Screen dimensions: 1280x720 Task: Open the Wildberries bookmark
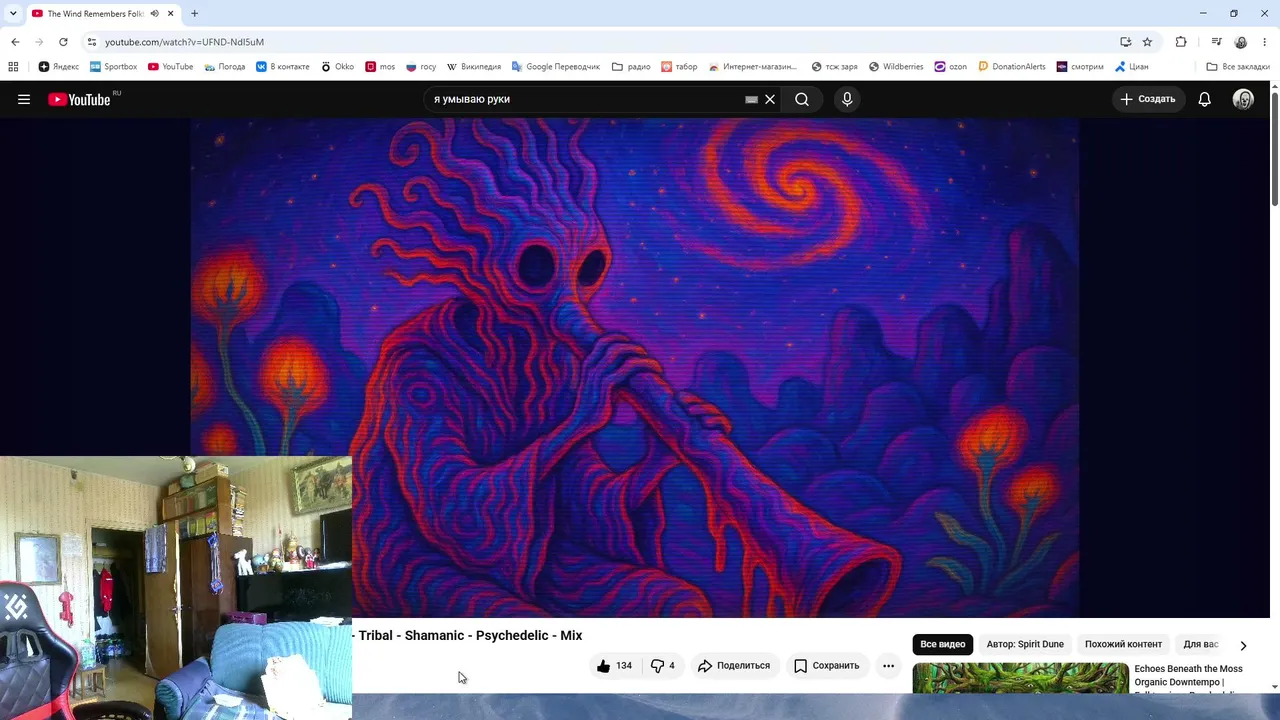pyautogui.click(x=896, y=67)
